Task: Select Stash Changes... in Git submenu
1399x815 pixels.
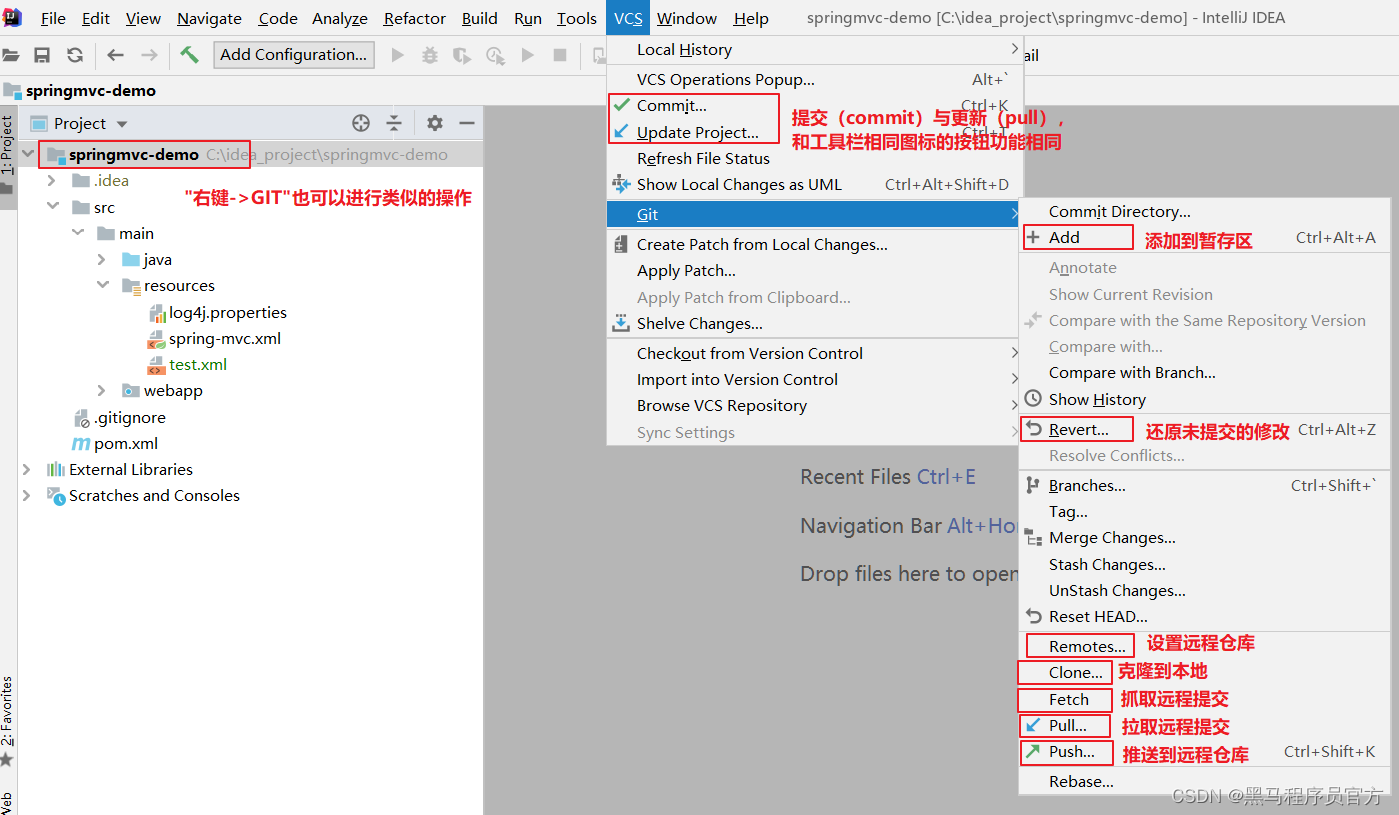Action: click(1205, 564)
